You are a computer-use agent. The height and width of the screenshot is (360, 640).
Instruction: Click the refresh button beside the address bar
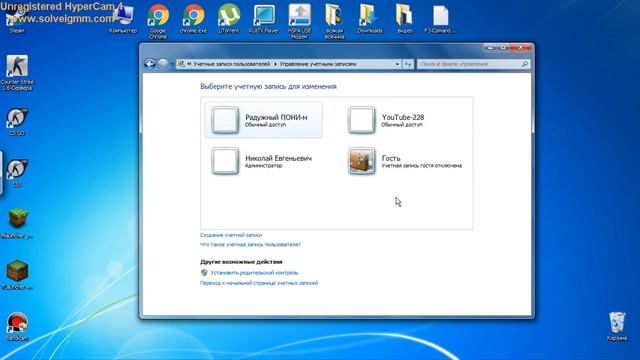408,64
